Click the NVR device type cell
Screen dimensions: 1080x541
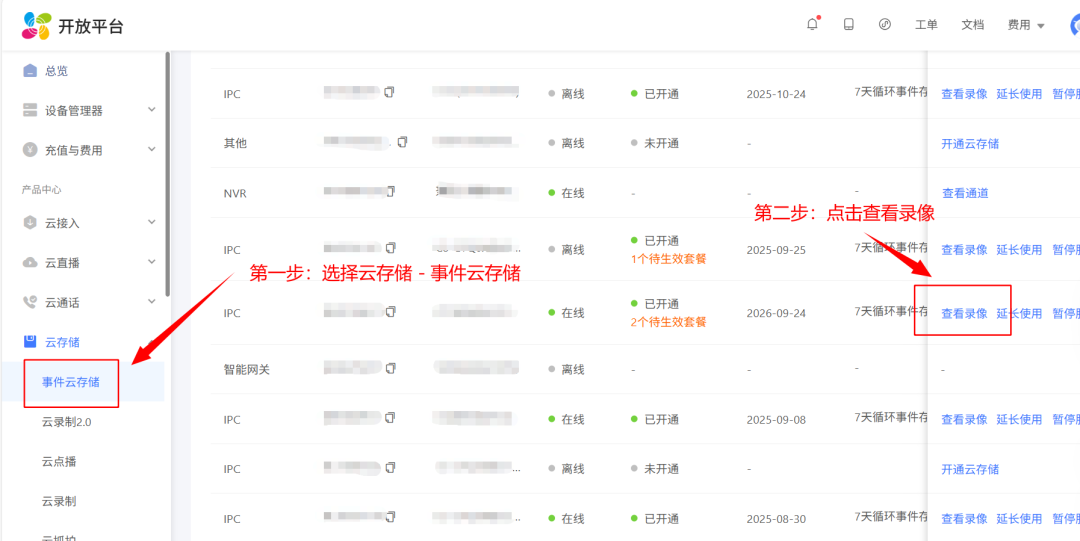point(235,194)
